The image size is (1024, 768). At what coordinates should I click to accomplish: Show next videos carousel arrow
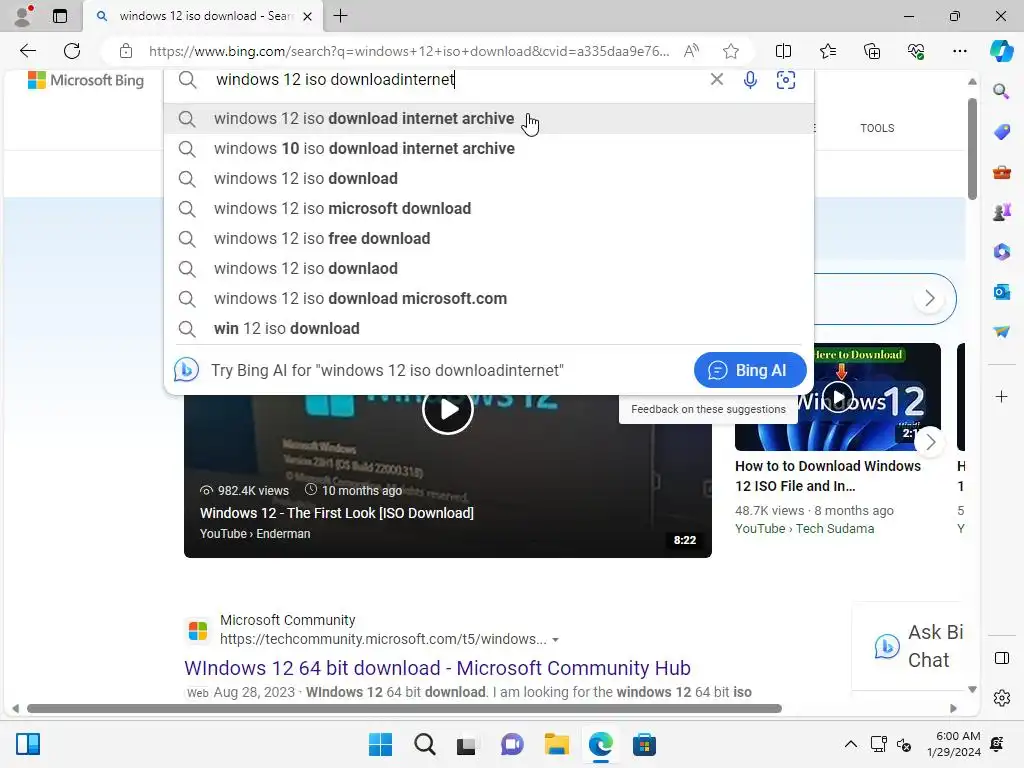(x=930, y=442)
